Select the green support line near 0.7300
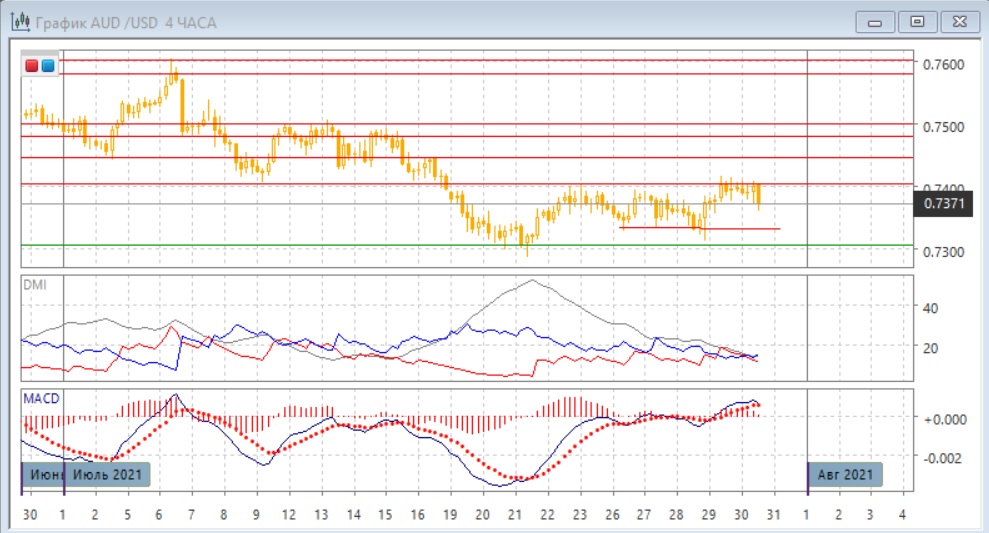The height and width of the screenshot is (533, 989). (400, 245)
